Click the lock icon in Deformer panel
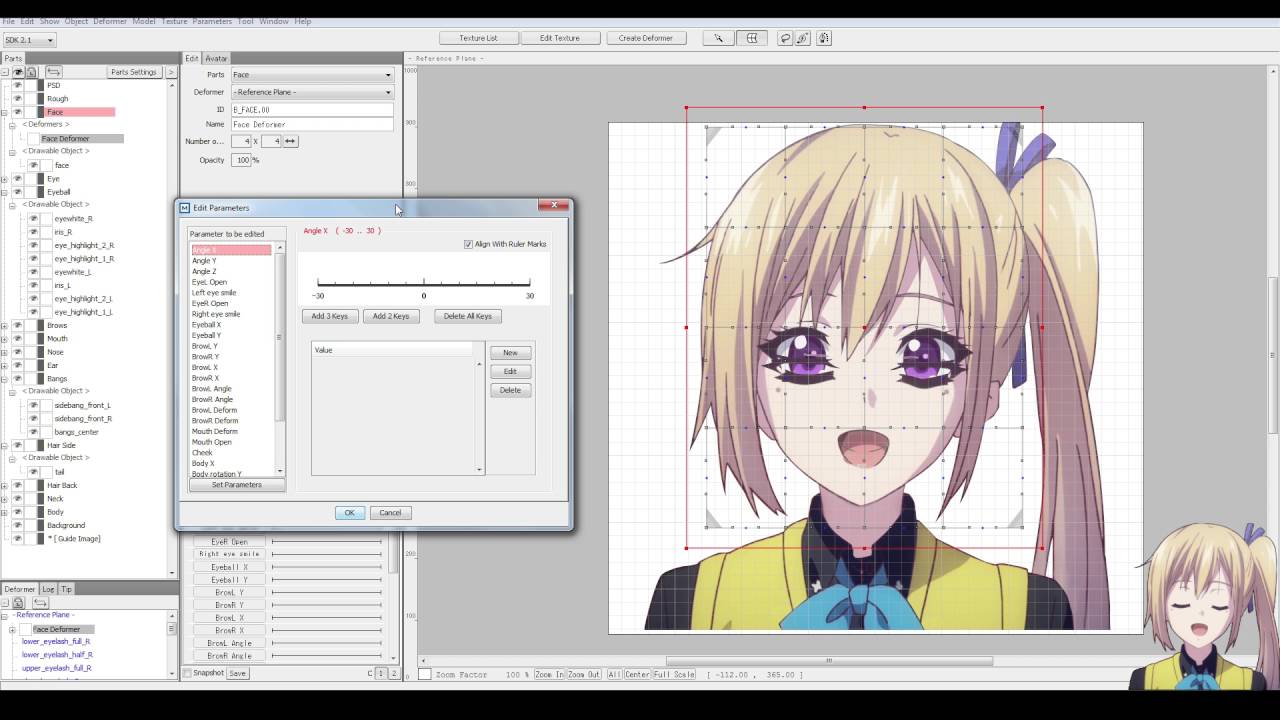1280x720 pixels. (18, 603)
